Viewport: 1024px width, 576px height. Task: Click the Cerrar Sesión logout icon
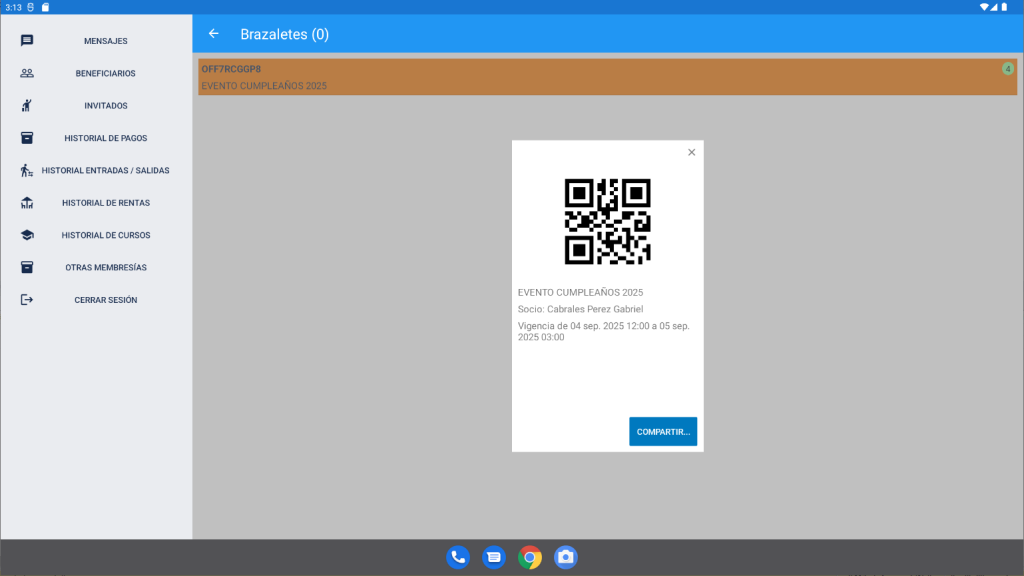pyautogui.click(x=27, y=300)
